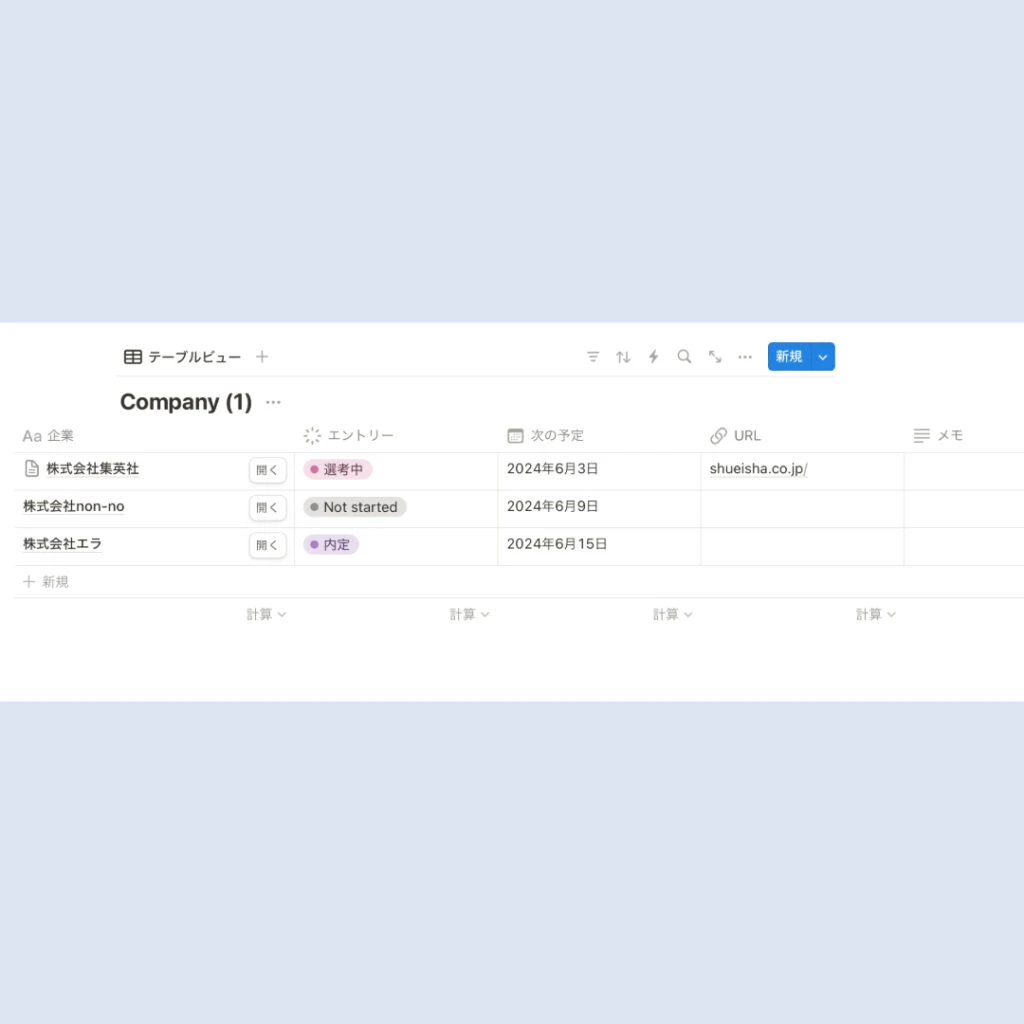The height and width of the screenshot is (1024, 1024).
Task: Click the 選考中 status tag
Action: point(338,470)
